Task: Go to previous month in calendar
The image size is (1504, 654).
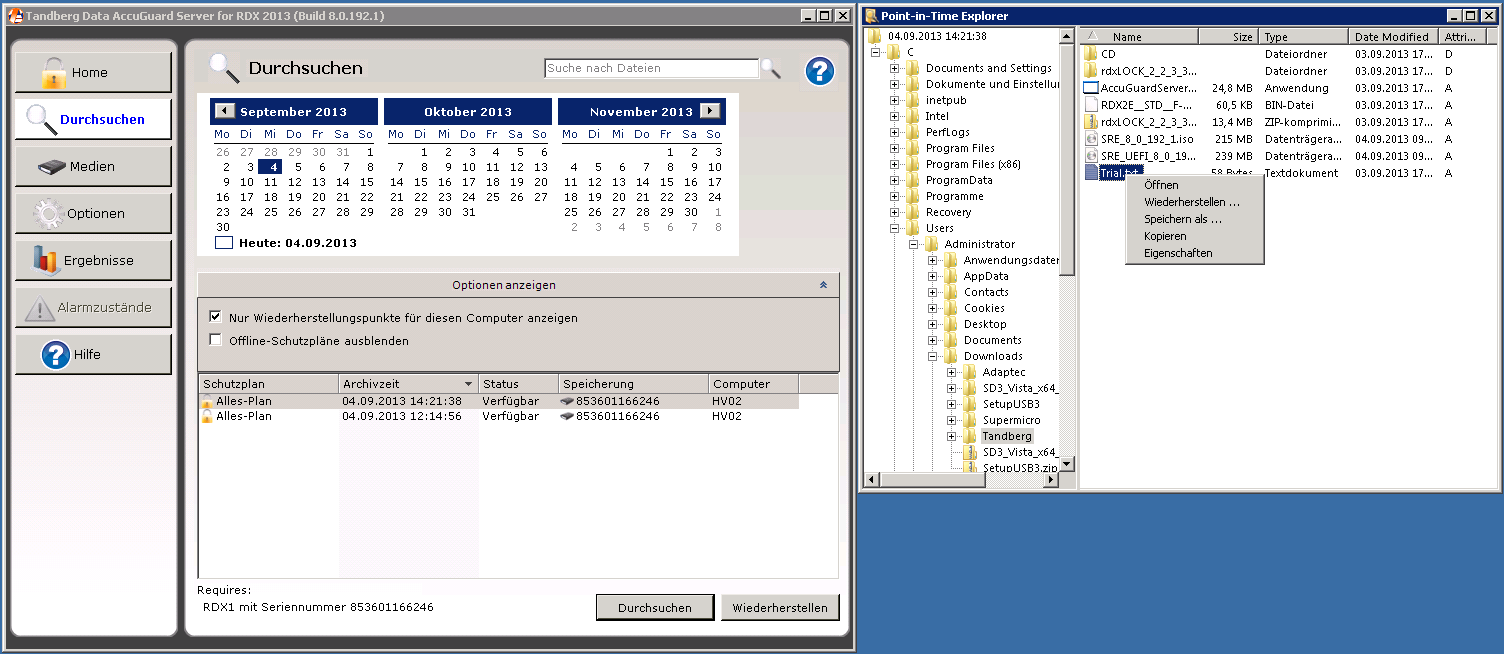Action: (x=224, y=111)
